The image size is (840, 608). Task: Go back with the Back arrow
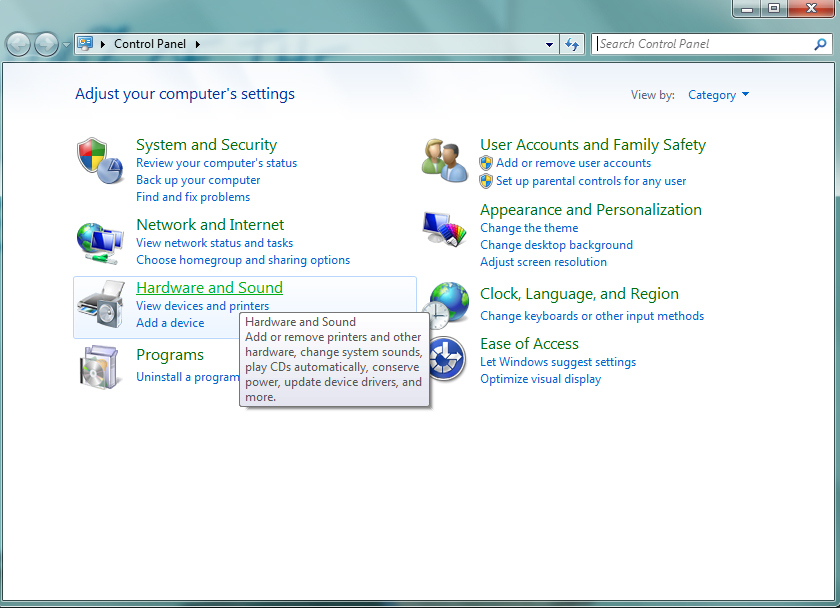click(x=18, y=44)
